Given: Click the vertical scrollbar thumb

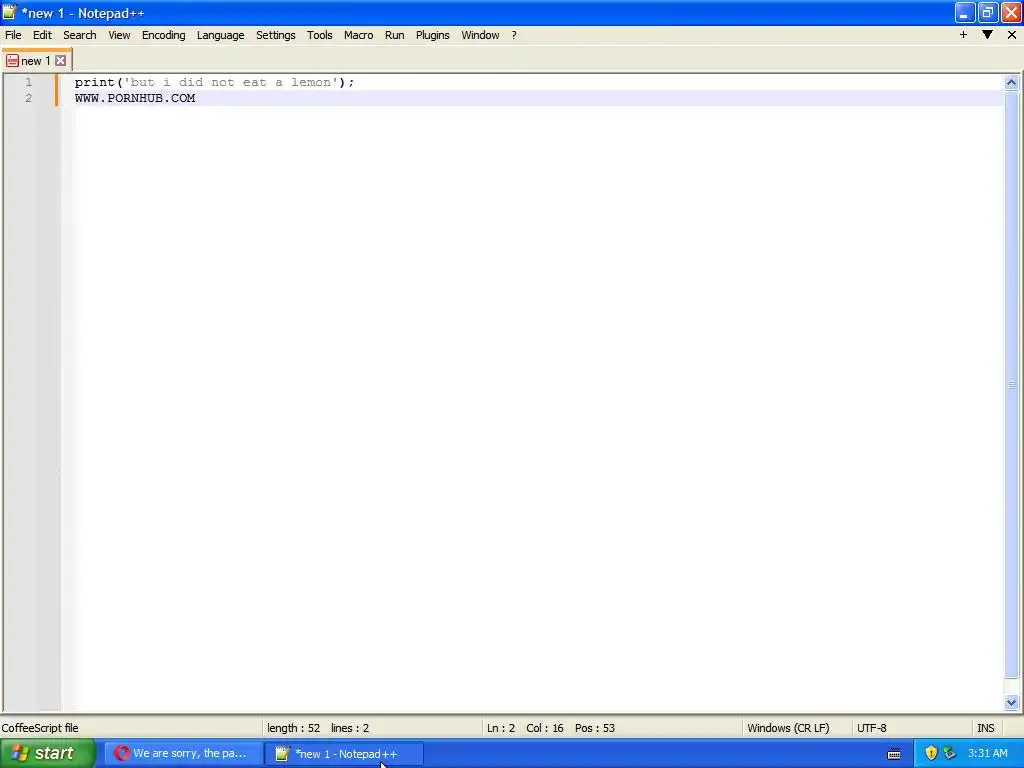Looking at the screenshot, I should (x=1011, y=385).
